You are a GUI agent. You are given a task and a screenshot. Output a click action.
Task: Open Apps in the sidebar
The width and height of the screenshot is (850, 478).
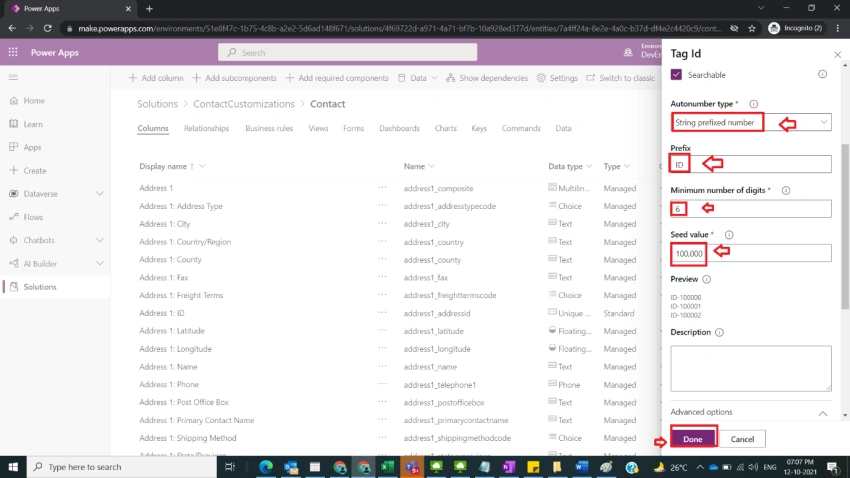pos(32,147)
